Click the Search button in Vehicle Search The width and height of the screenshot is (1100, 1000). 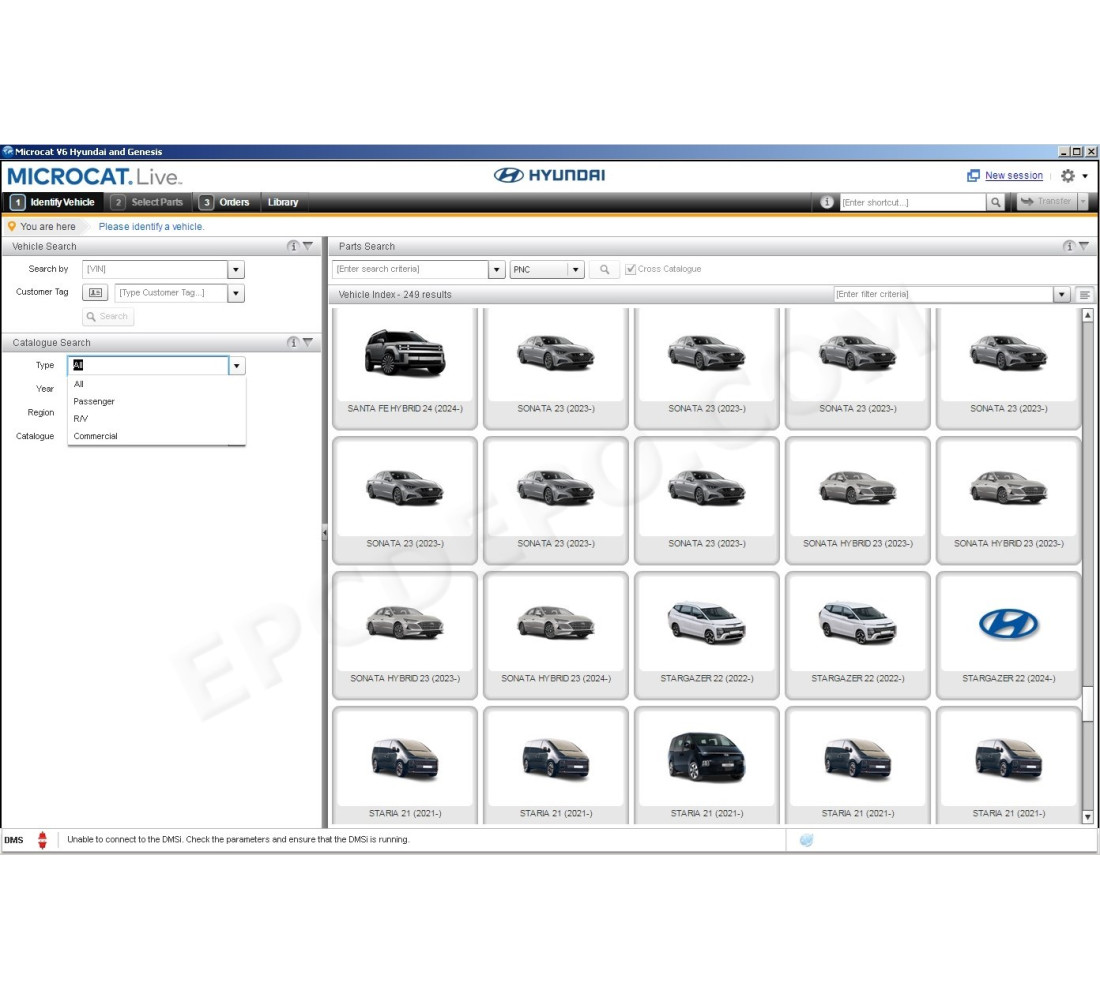[107, 316]
